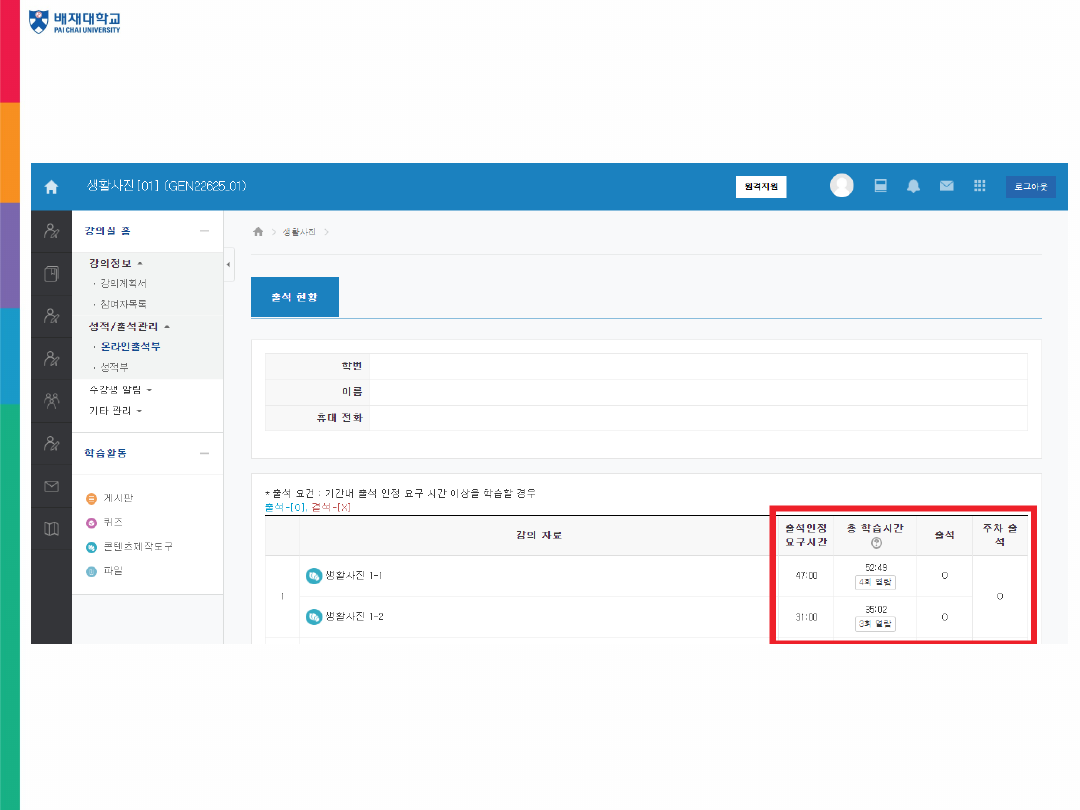
Task: Click the home icon in the blue header
Action: click(51, 187)
